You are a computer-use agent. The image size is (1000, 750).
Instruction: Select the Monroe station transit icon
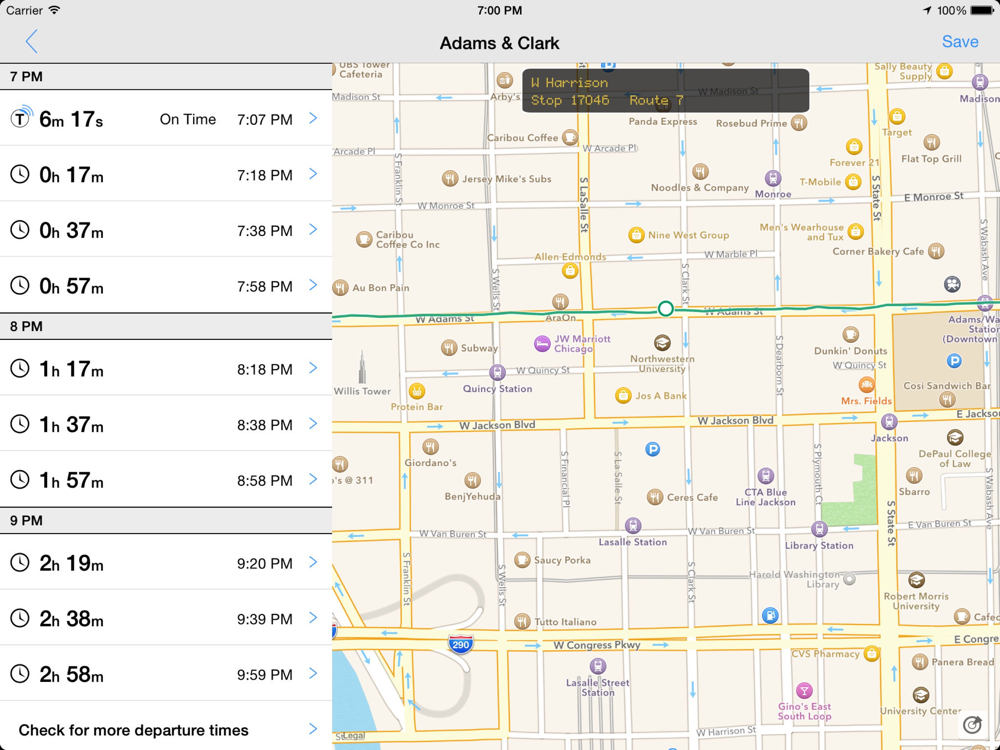tap(773, 178)
